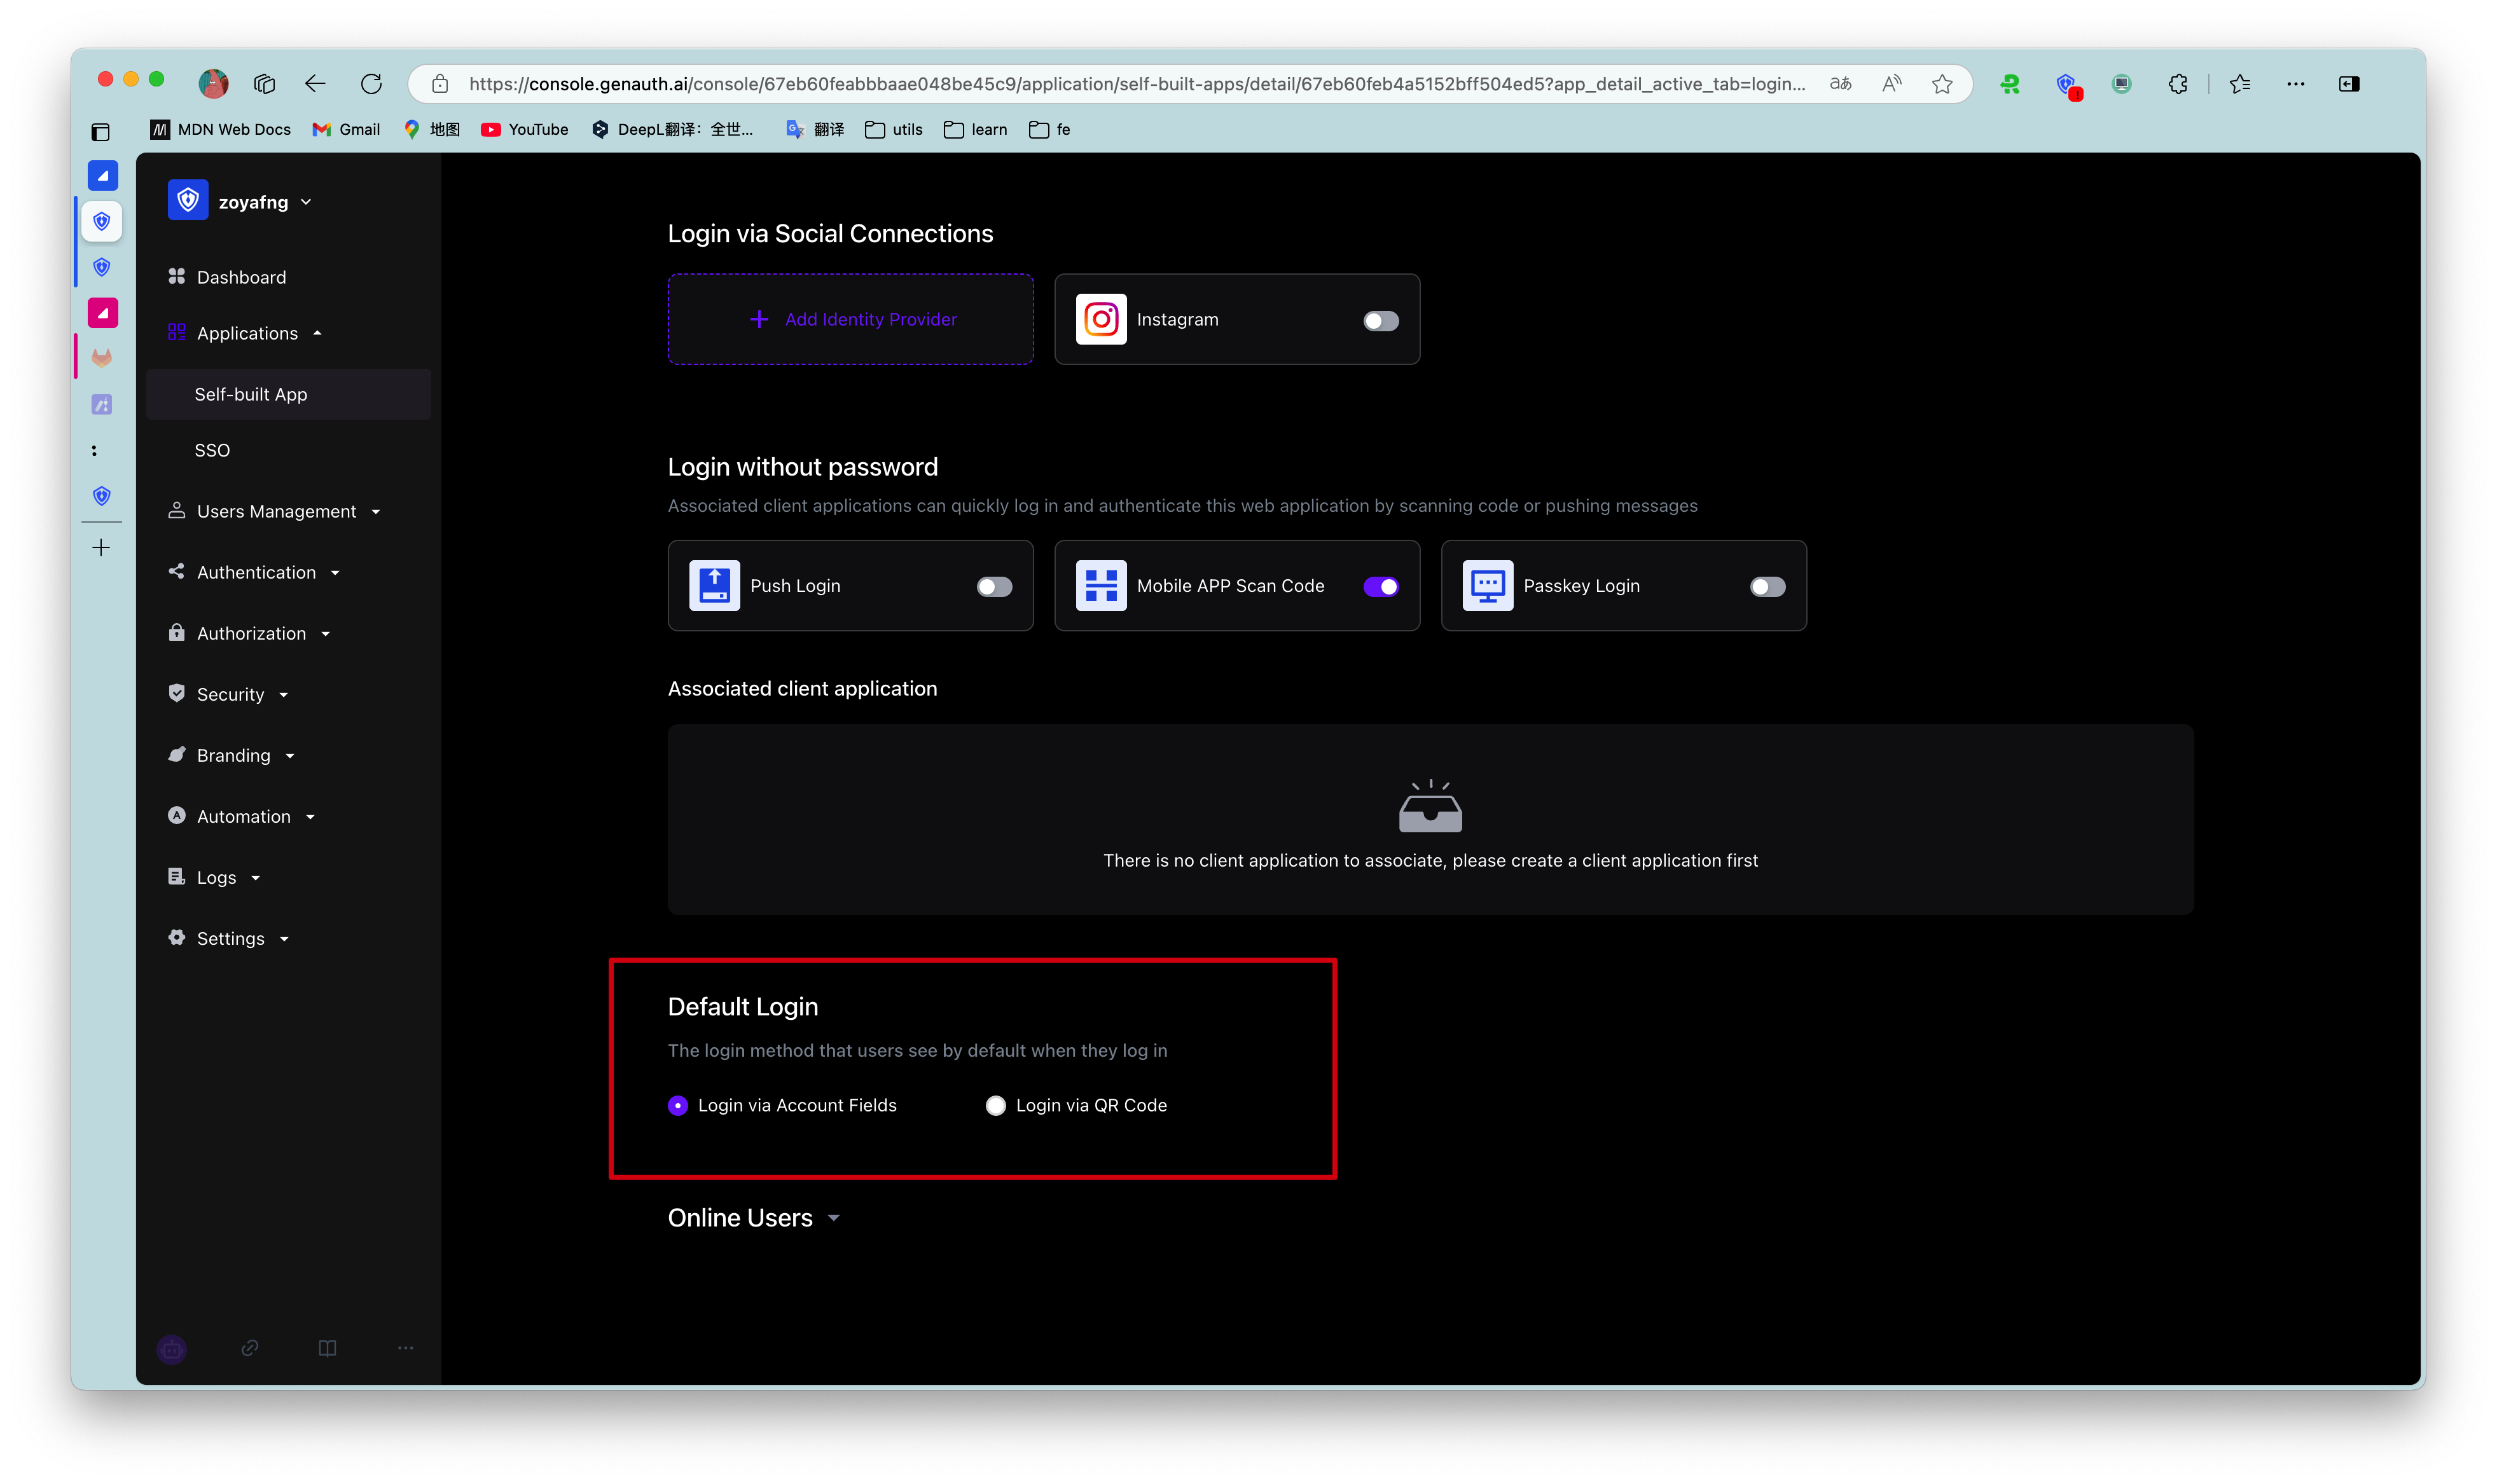Image resolution: width=2497 pixels, height=1484 pixels.
Task: Switch to the Self-built App menu item
Action: click(x=251, y=394)
